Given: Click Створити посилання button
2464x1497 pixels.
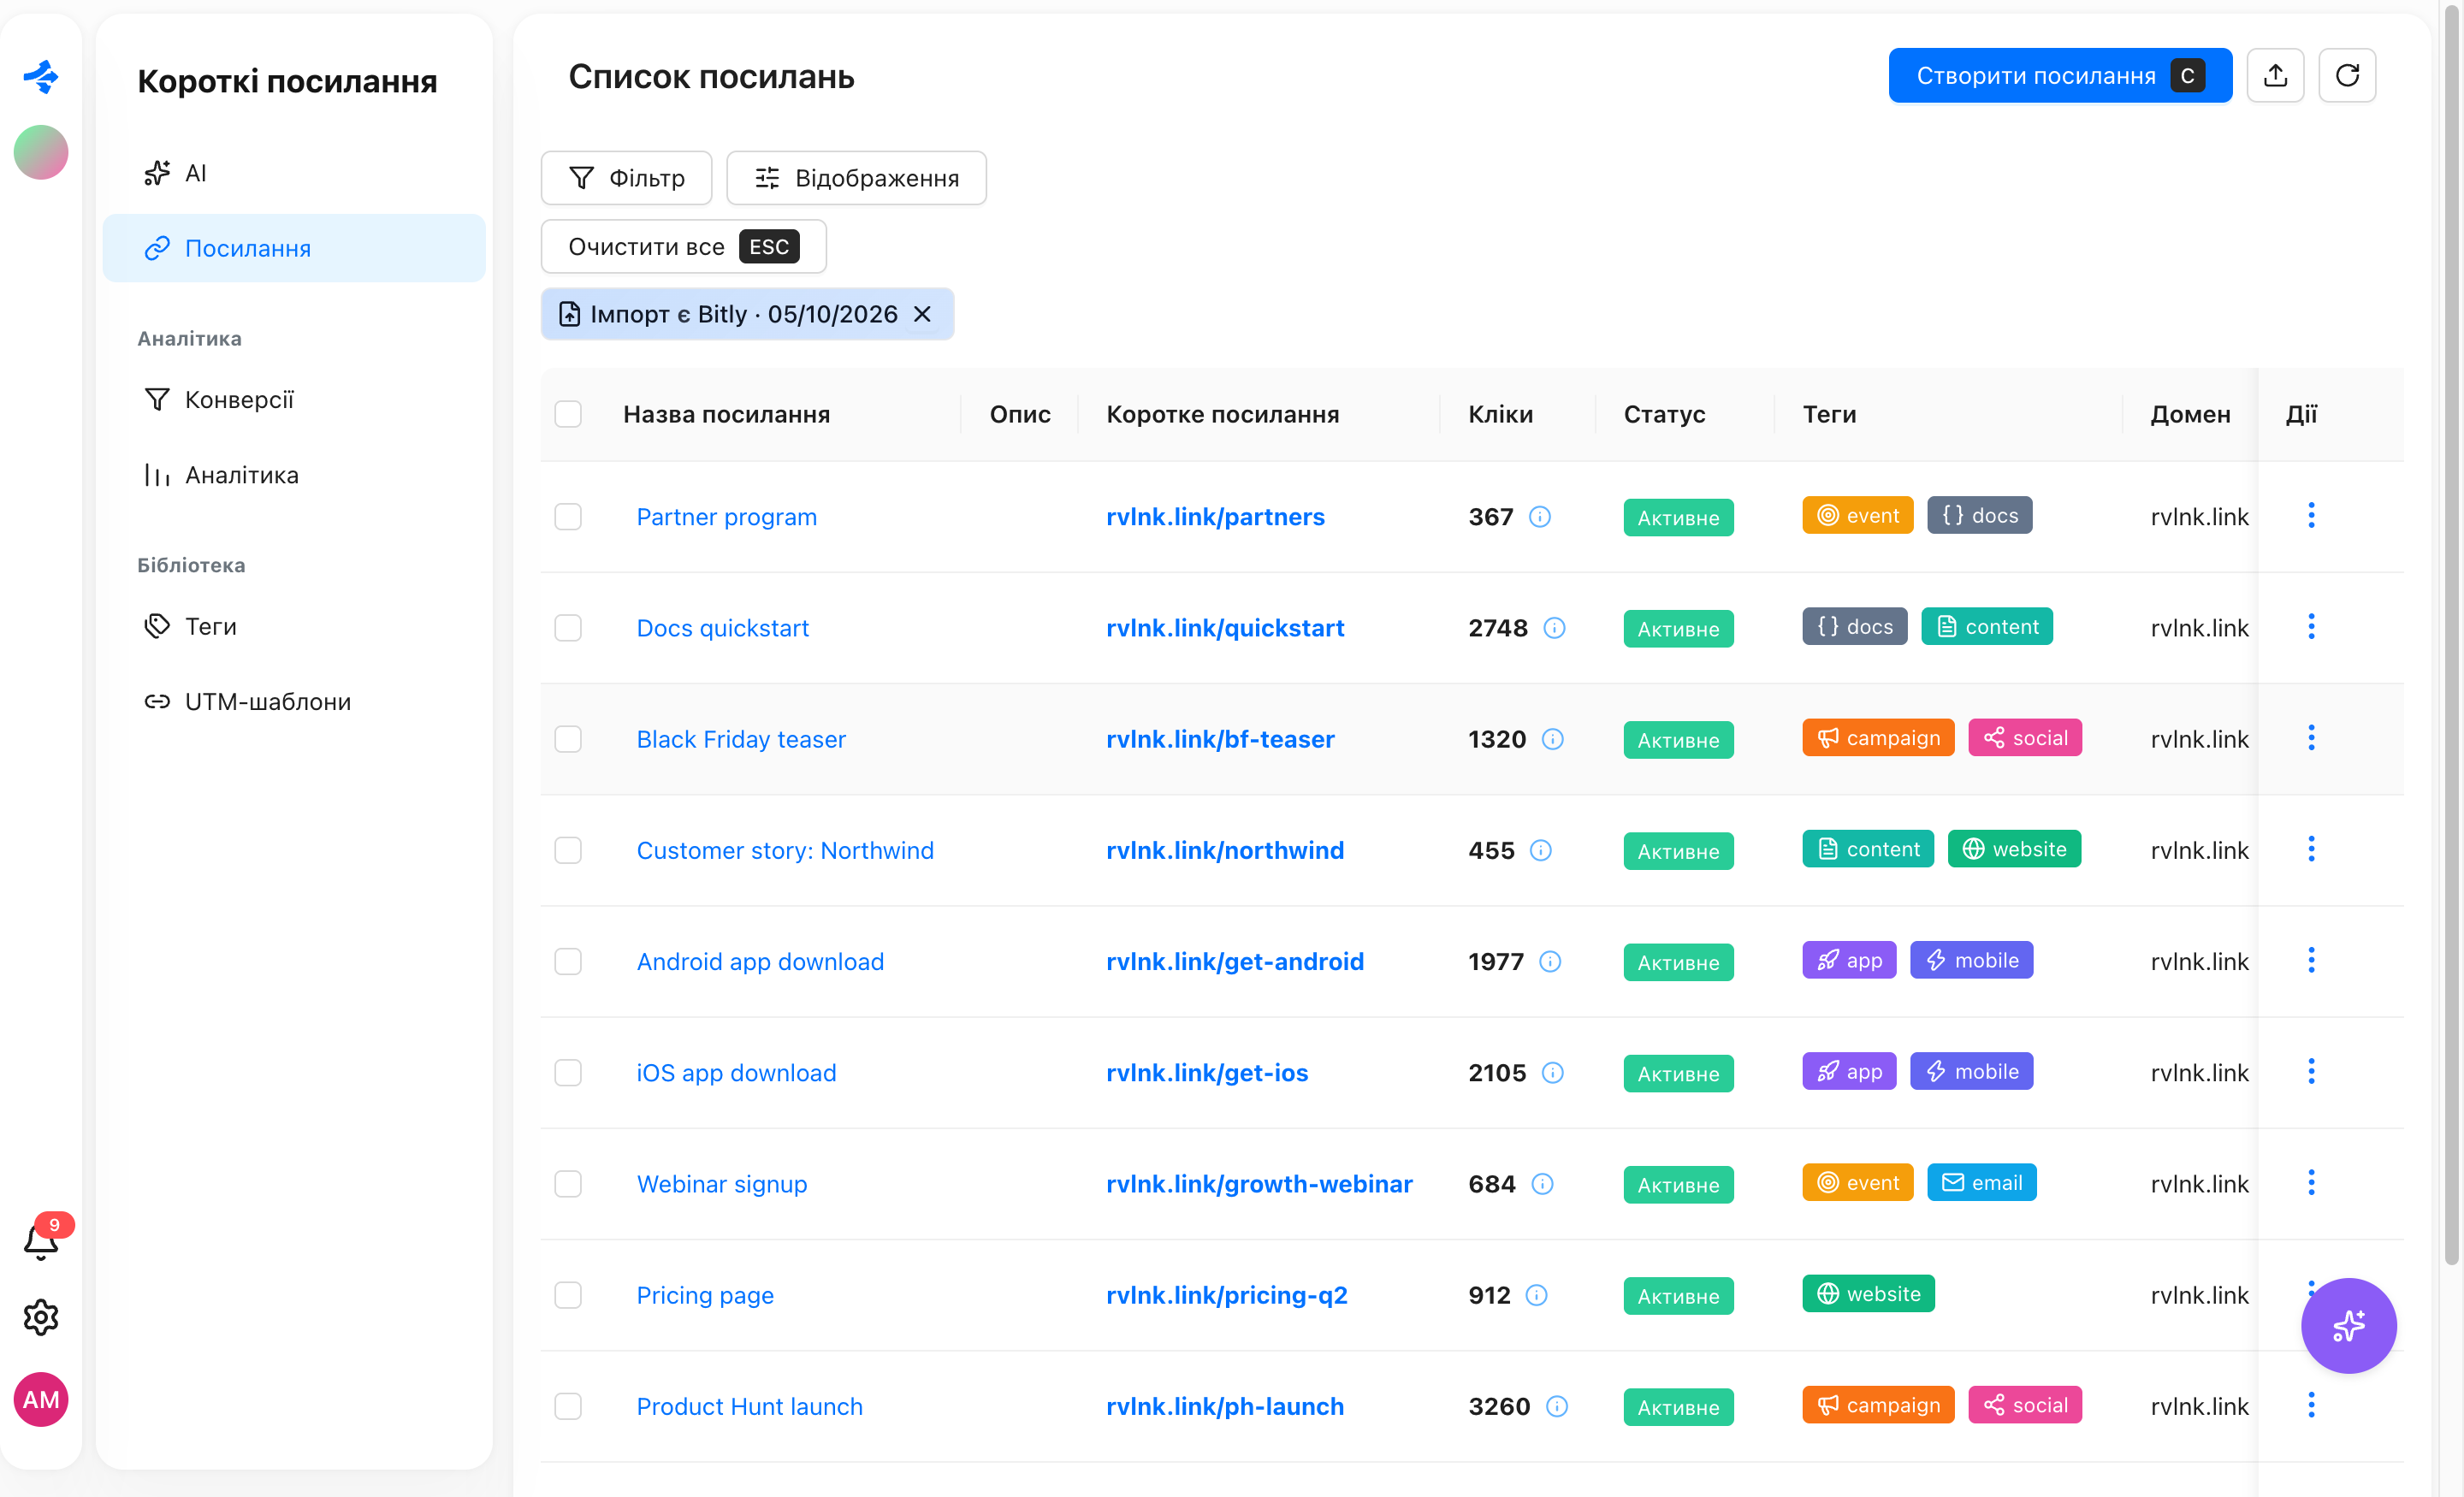Looking at the screenshot, I should (2060, 75).
